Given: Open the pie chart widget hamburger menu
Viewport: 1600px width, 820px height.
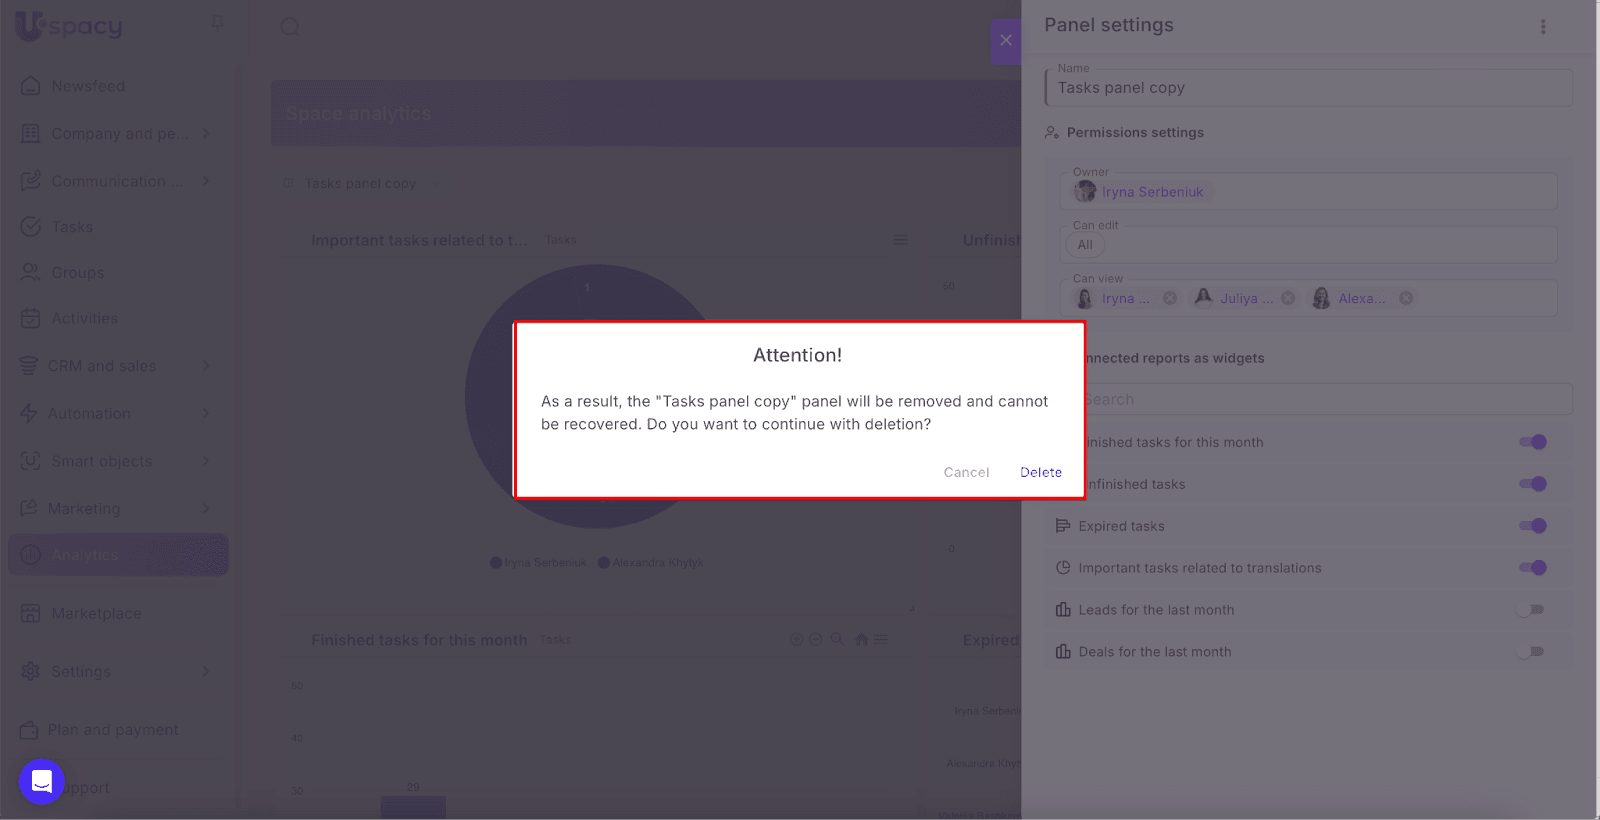Looking at the screenshot, I should [900, 240].
